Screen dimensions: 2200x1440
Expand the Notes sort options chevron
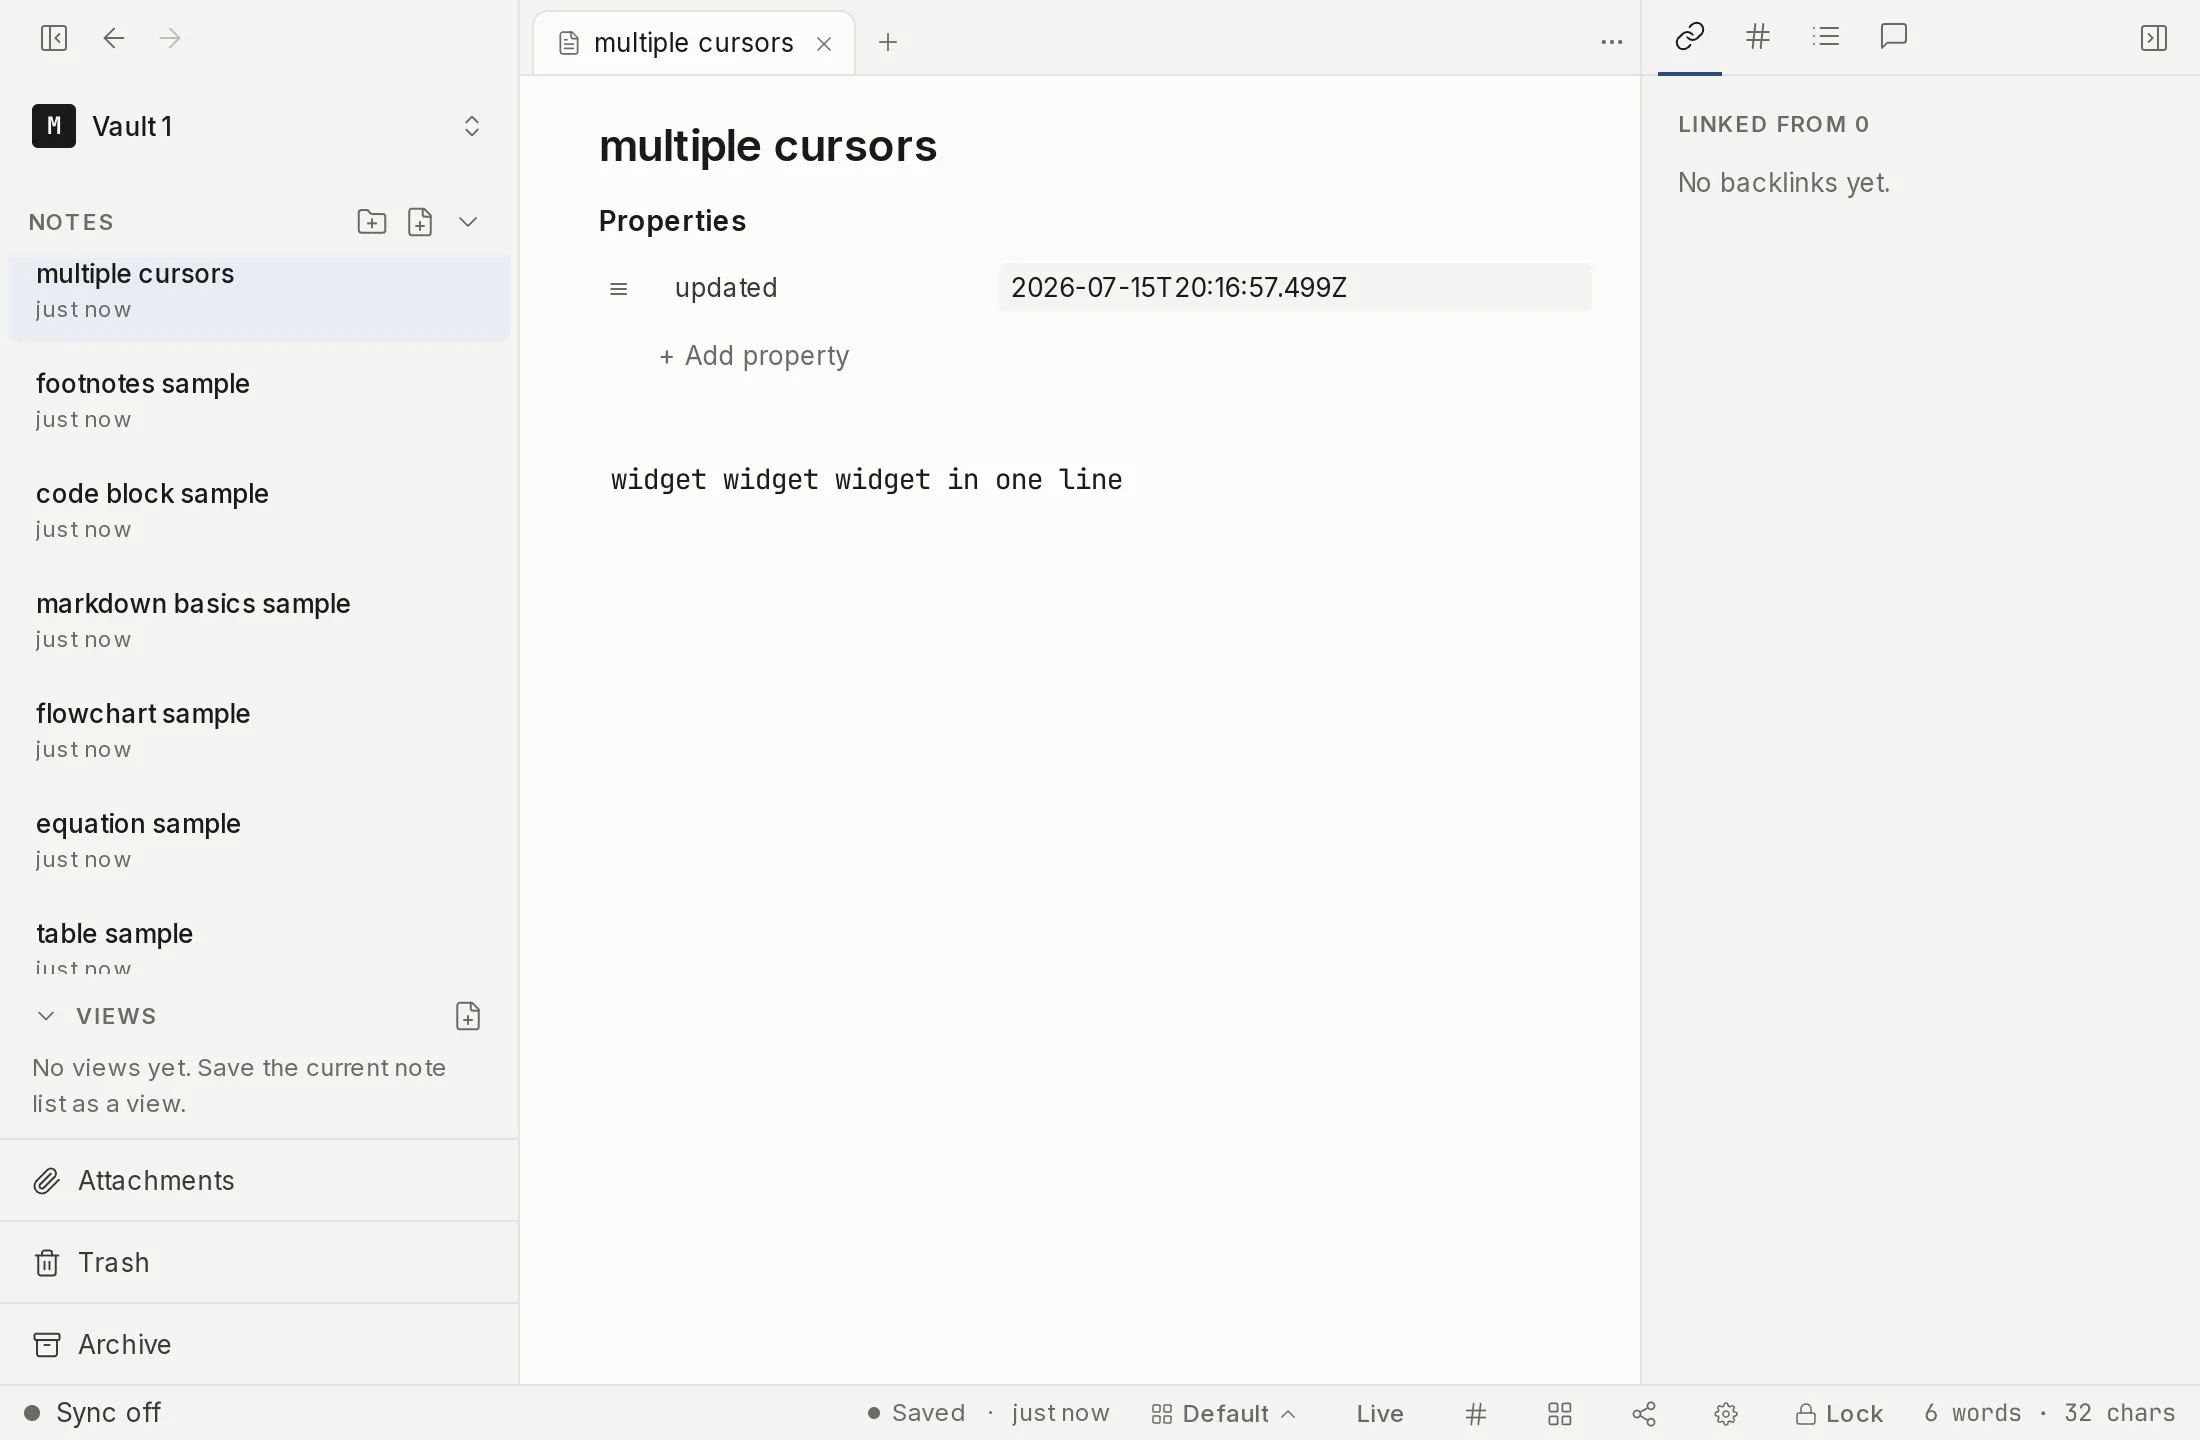pos(468,222)
